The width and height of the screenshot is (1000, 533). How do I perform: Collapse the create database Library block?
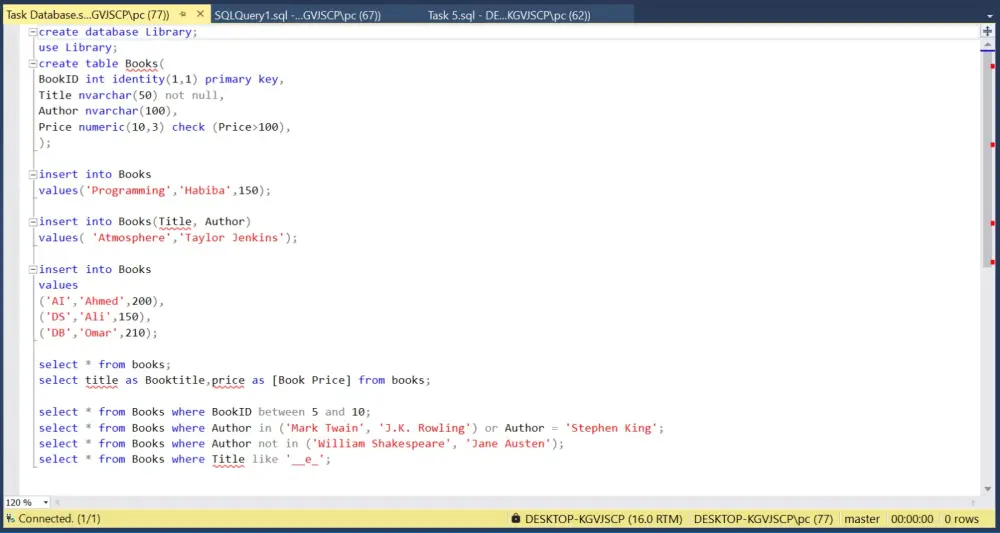(x=33, y=32)
